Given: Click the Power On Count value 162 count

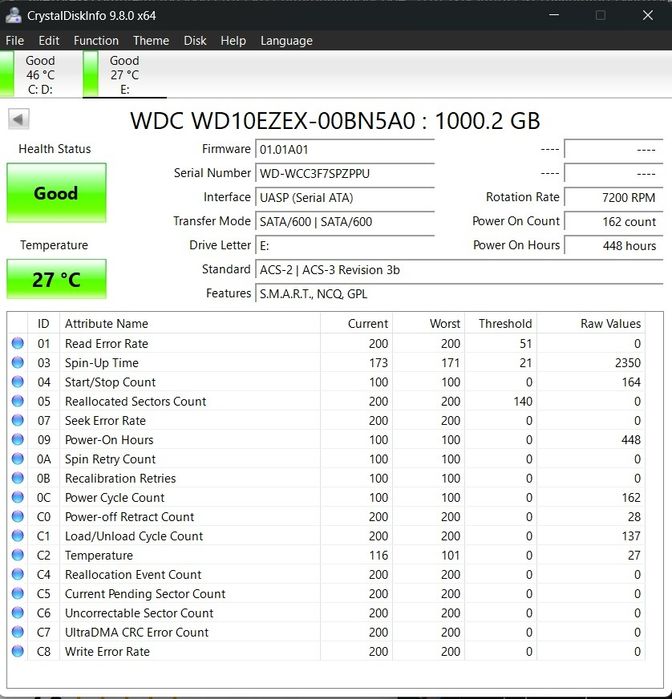Looking at the screenshot, I should tap(614, 221).
